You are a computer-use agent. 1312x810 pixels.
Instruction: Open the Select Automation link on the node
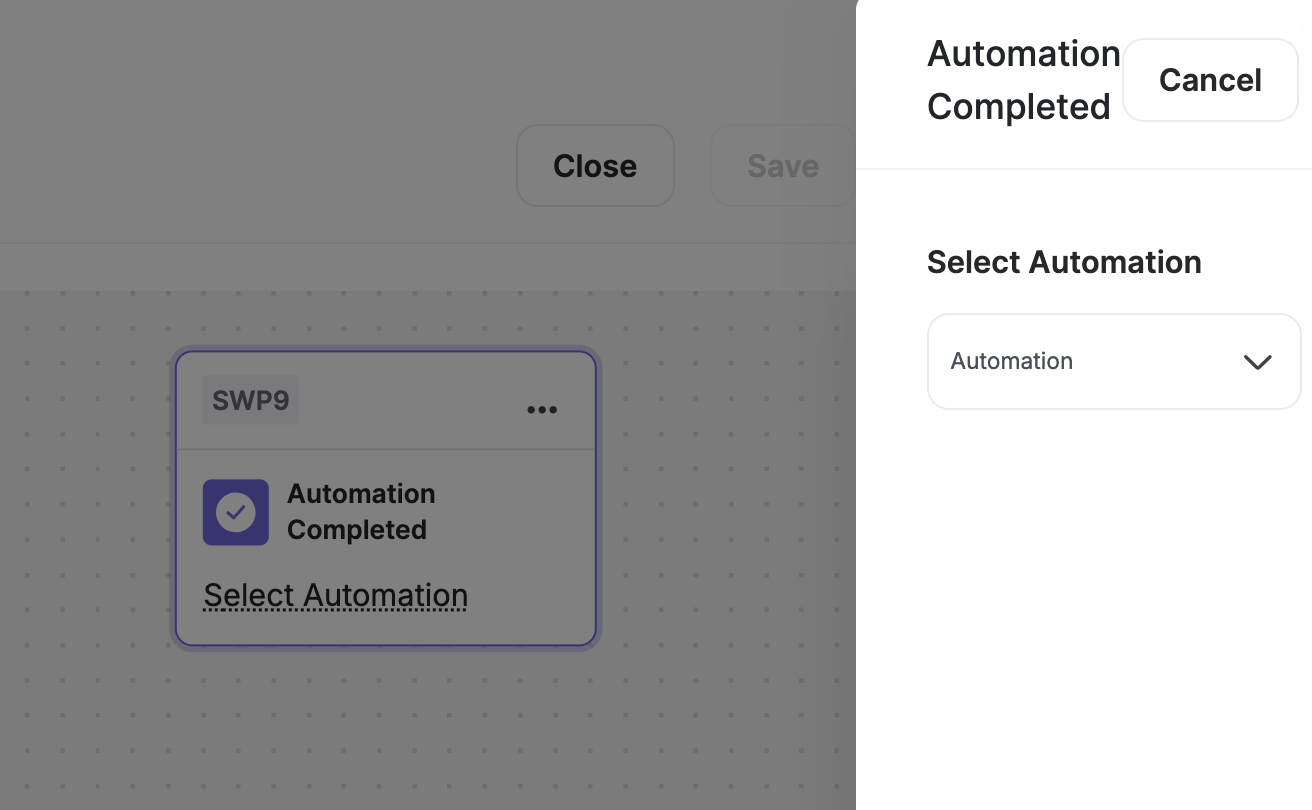pos(335,594)
